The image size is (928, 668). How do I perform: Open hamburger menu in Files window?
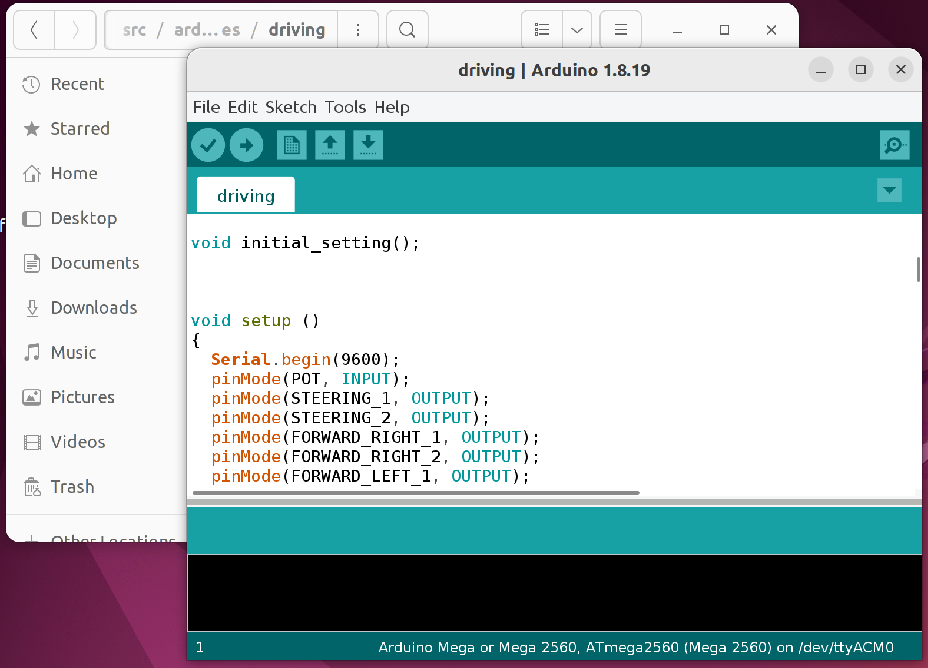click(620, 30)
